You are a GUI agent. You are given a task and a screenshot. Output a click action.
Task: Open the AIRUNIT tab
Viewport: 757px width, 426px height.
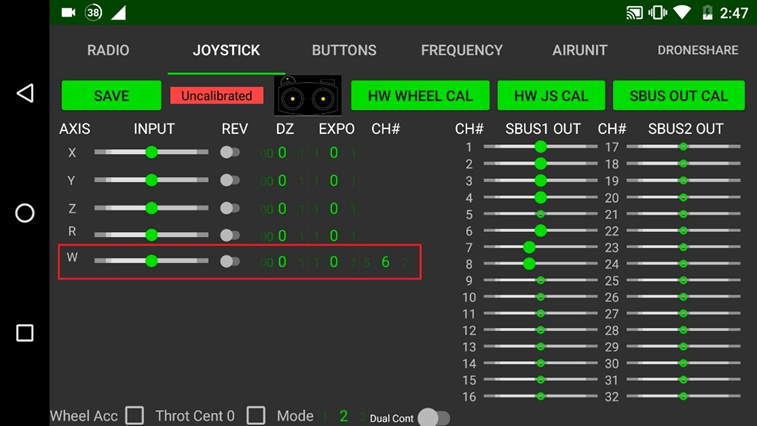pos(579,50)
